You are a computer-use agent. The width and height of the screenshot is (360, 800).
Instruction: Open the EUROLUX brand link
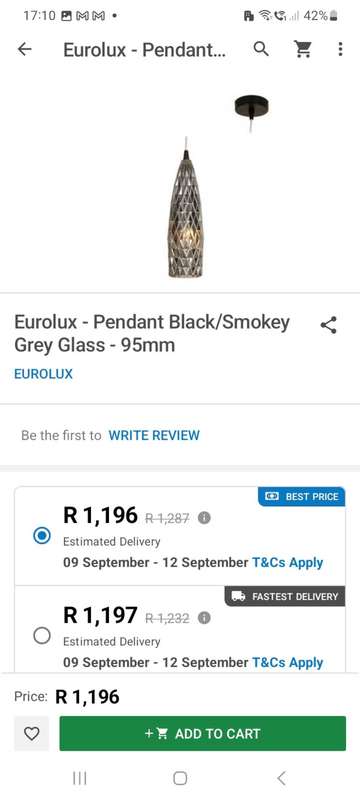(43, 374)
